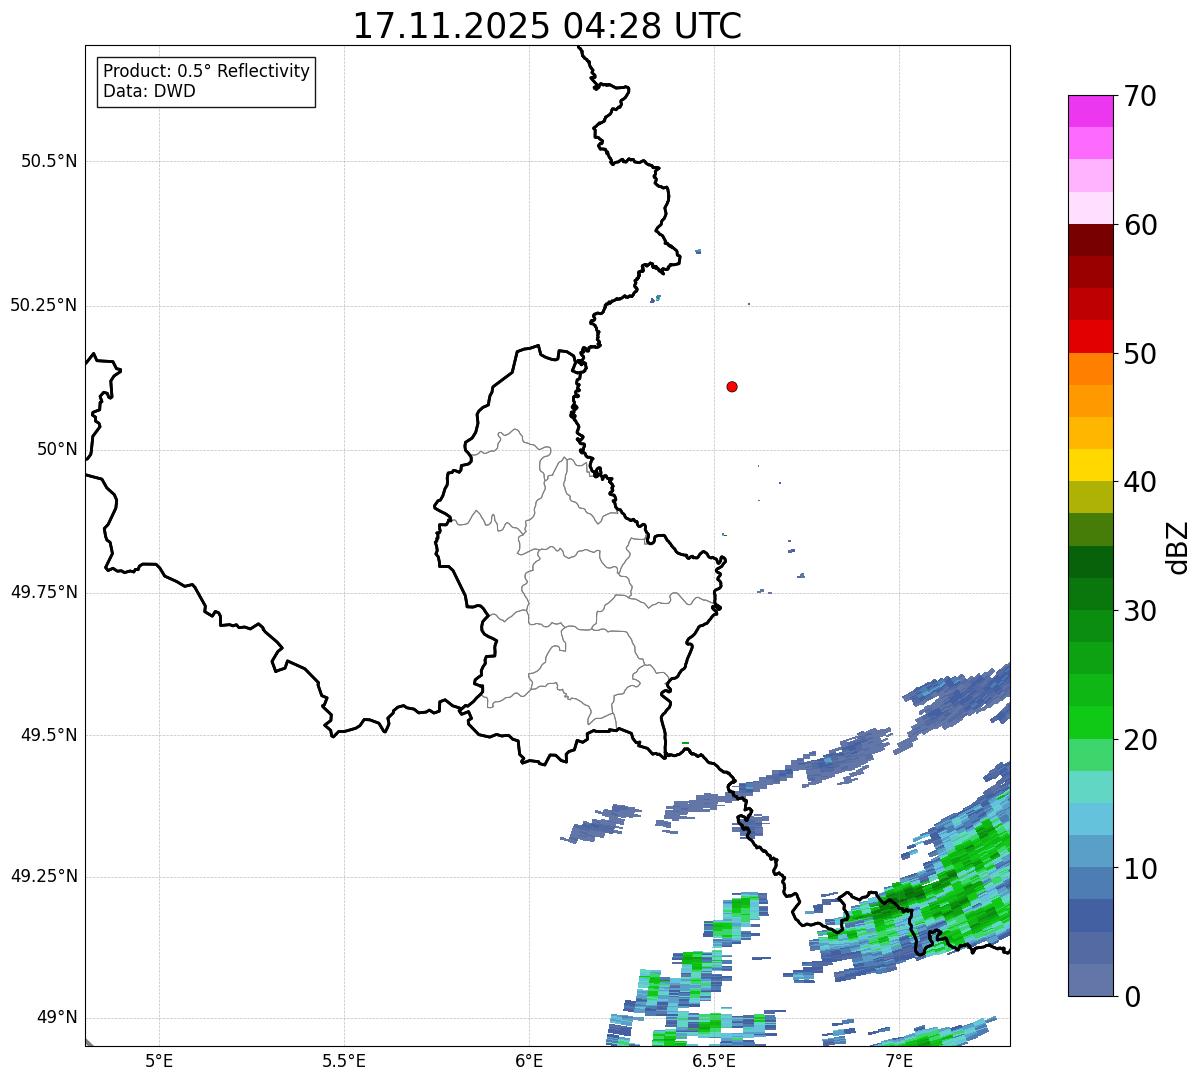Click the colorbar tick value 20
The height and width of the screenshot is (1081, 1202).
1139,740
